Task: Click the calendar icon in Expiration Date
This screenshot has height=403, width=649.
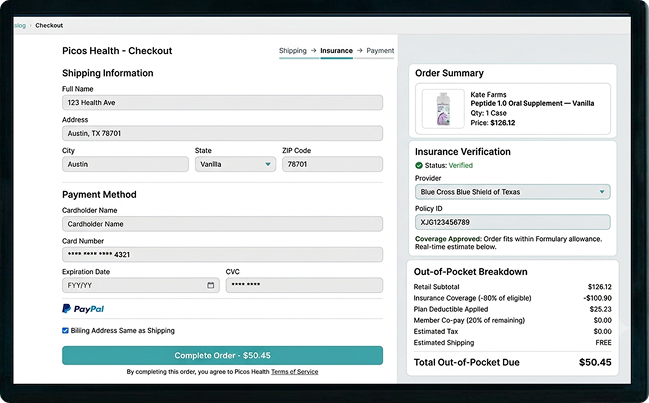Action: 211,285
